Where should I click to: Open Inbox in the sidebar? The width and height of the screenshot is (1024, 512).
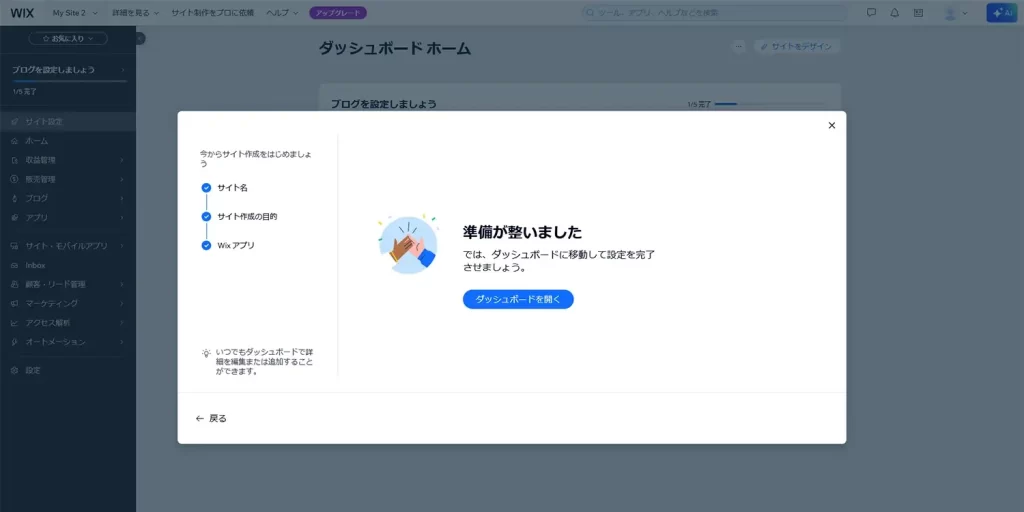(x=35, y=265)
